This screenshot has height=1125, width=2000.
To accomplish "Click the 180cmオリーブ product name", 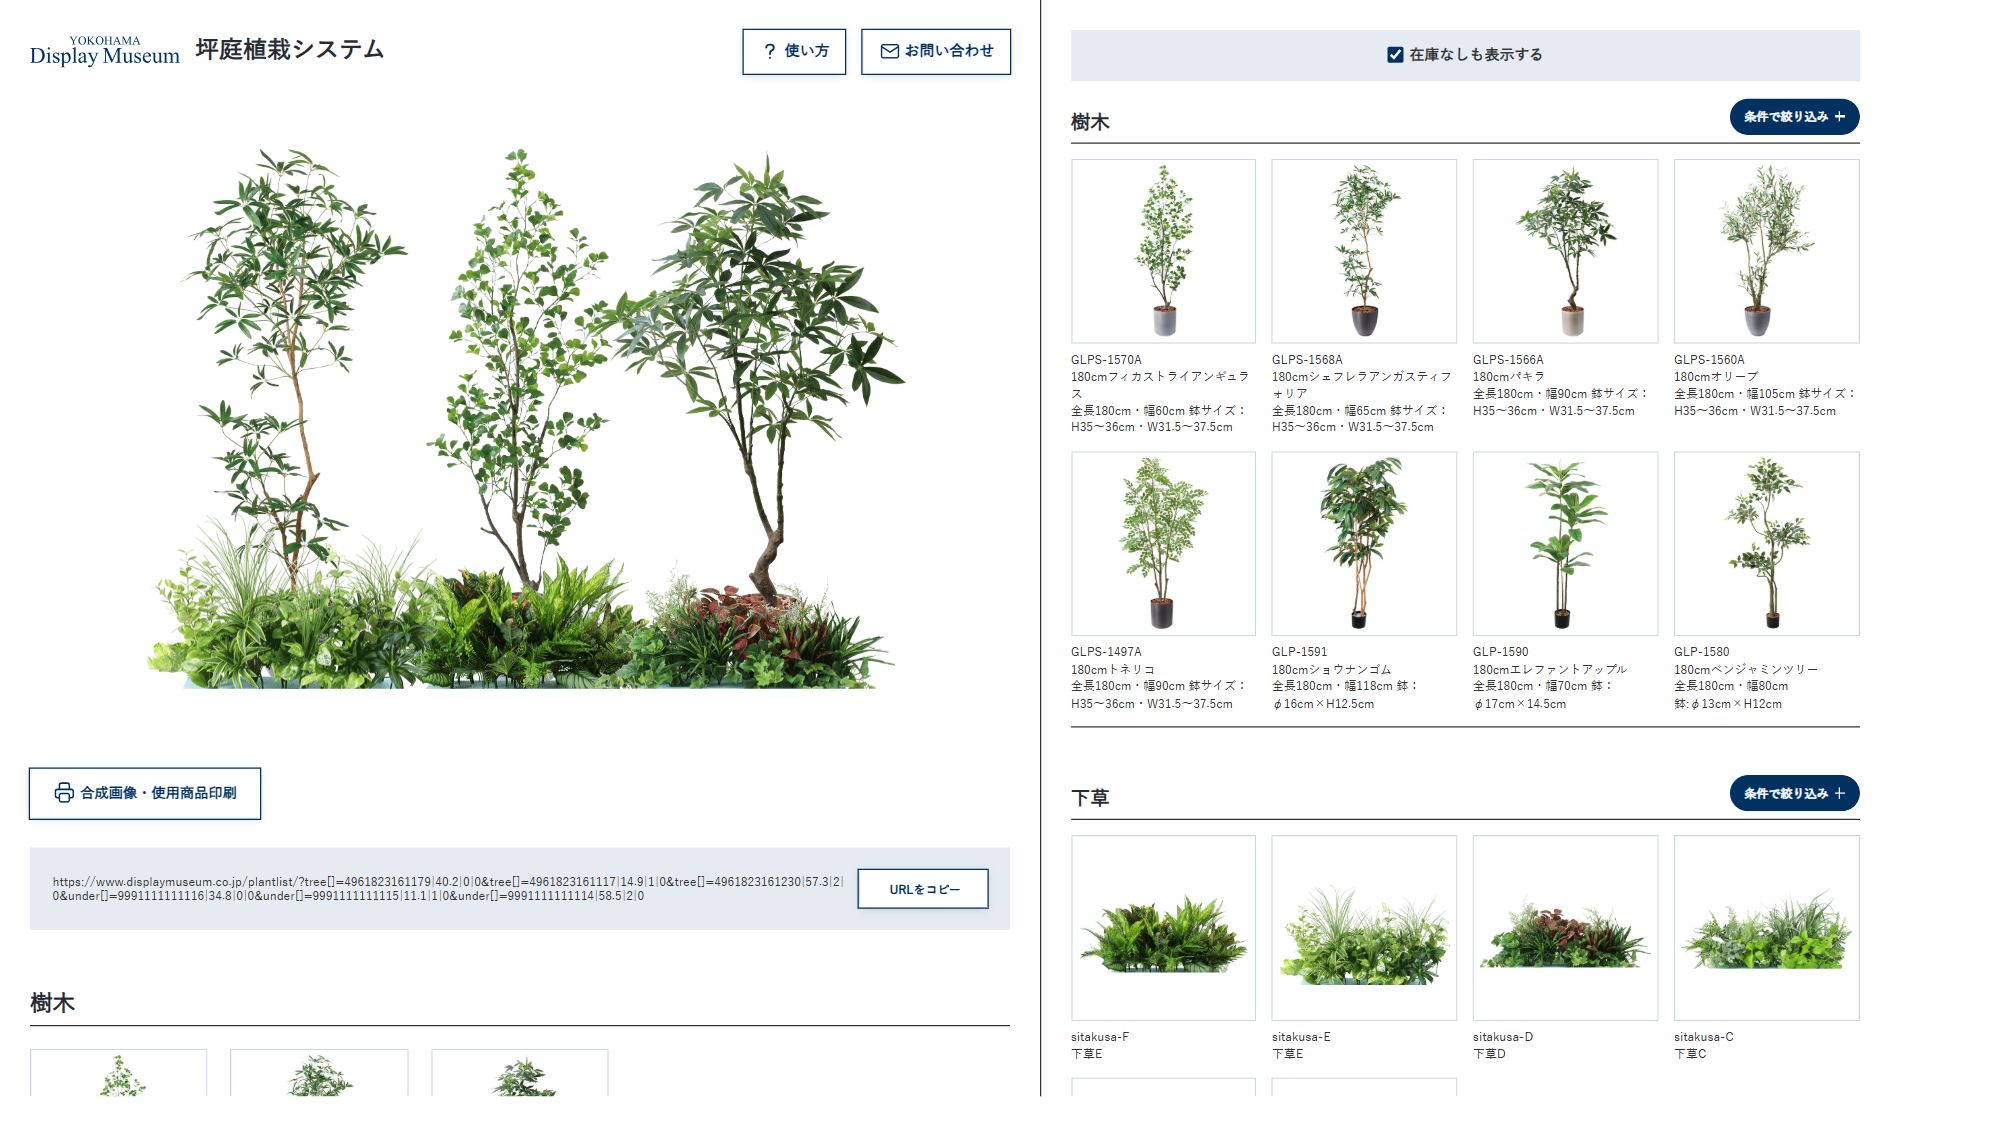I will pos(1716,377).
